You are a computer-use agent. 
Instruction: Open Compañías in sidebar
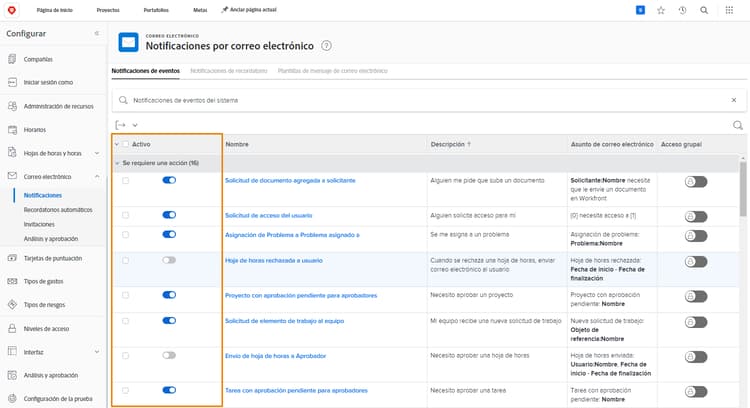[38, 59]
